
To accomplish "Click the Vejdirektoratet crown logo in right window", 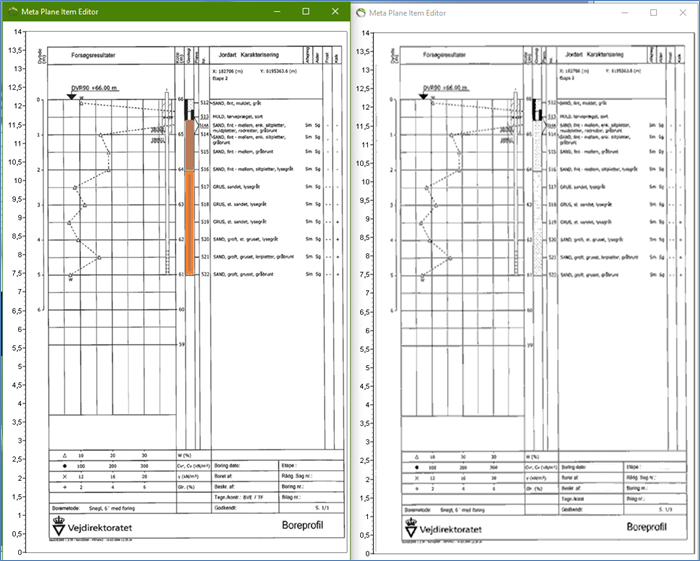I will (x=411, y=528).
